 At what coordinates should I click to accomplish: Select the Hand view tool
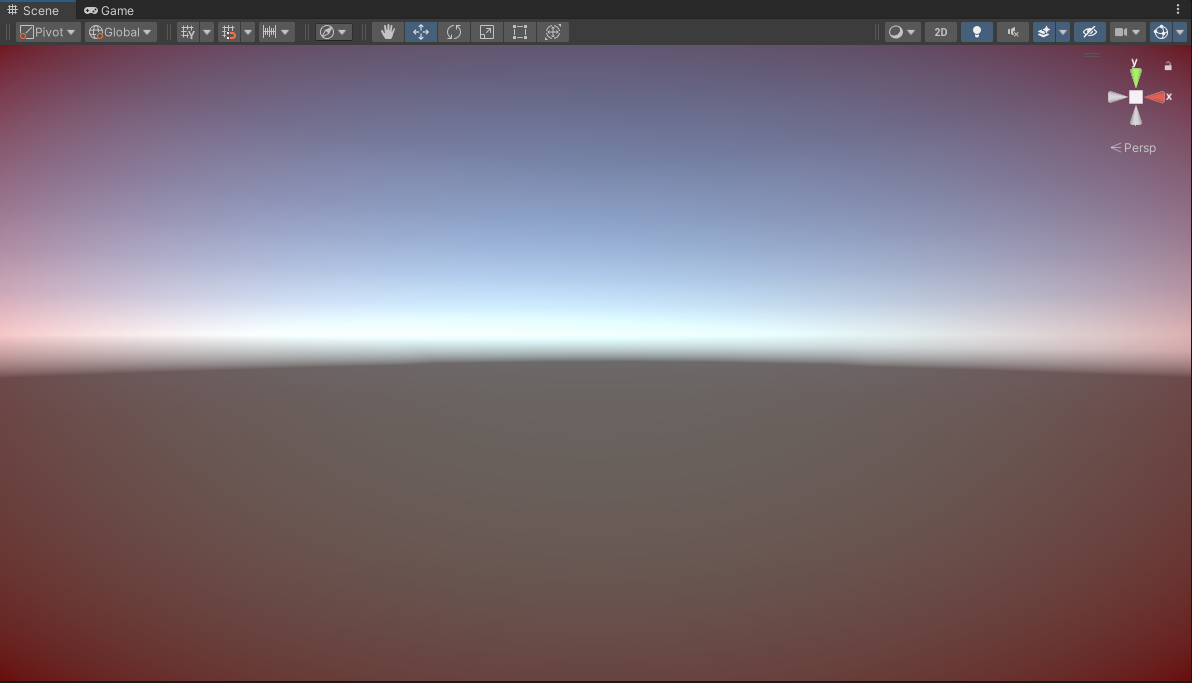[388, 32]
